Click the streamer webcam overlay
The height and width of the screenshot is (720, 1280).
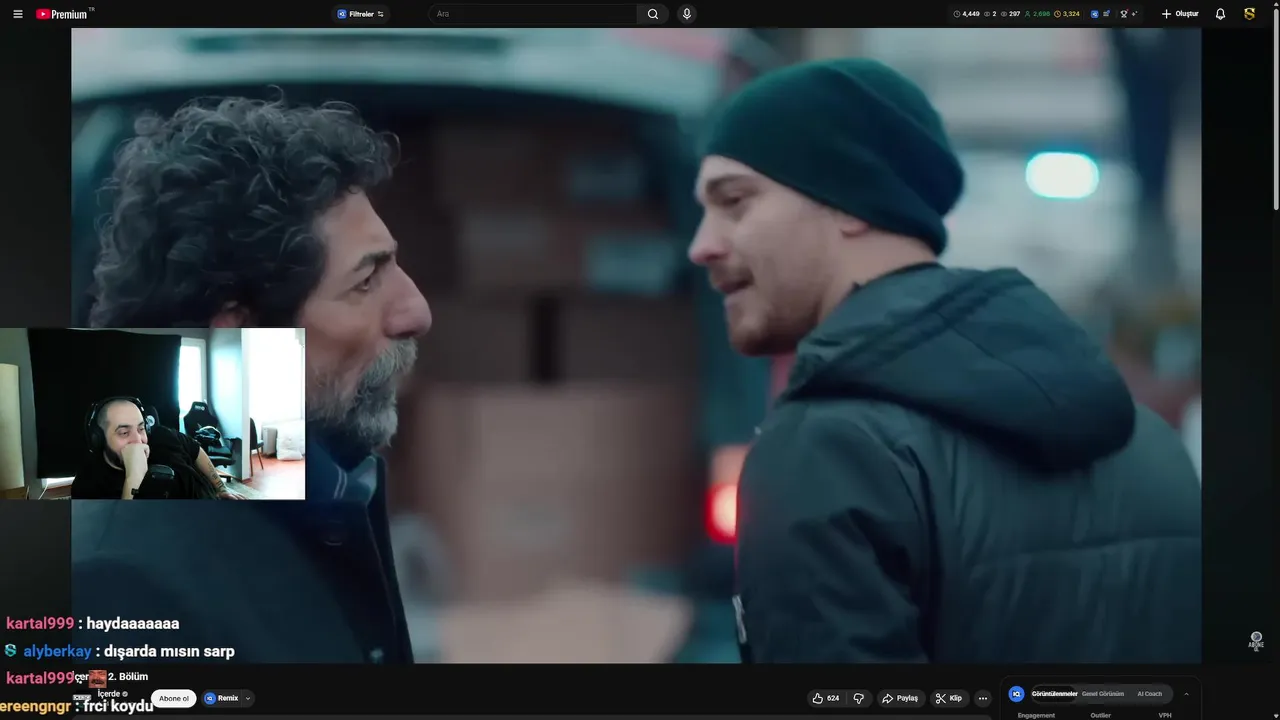152,413
